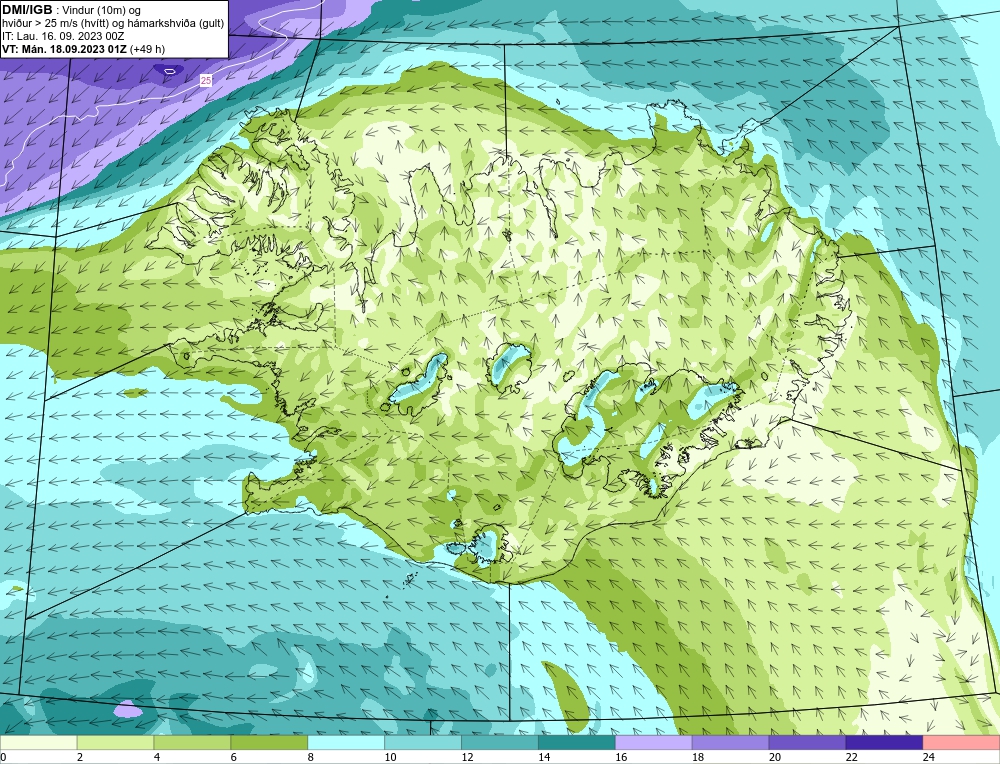Click the '(+49 h)' forecast offset text
The width and height of the screenshot is (1000, 764).
(x=147, y=49)
